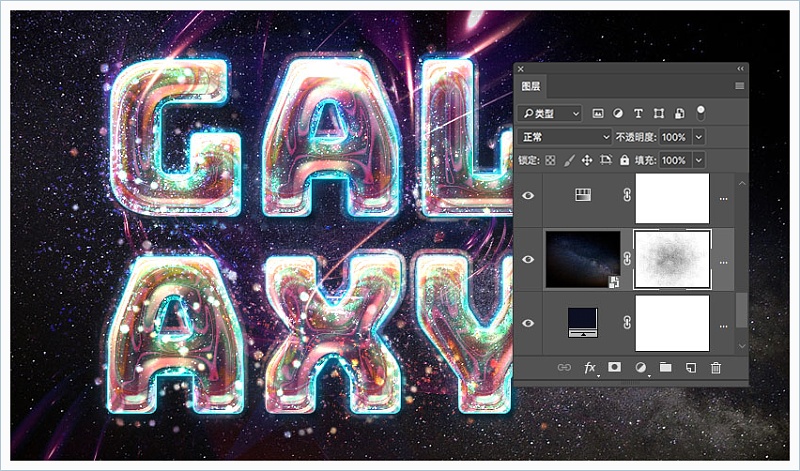This screenshot has height=471, width=800.
Task: Click the lock position move icon
Action: pyautogui.click(x=586, y=160)
